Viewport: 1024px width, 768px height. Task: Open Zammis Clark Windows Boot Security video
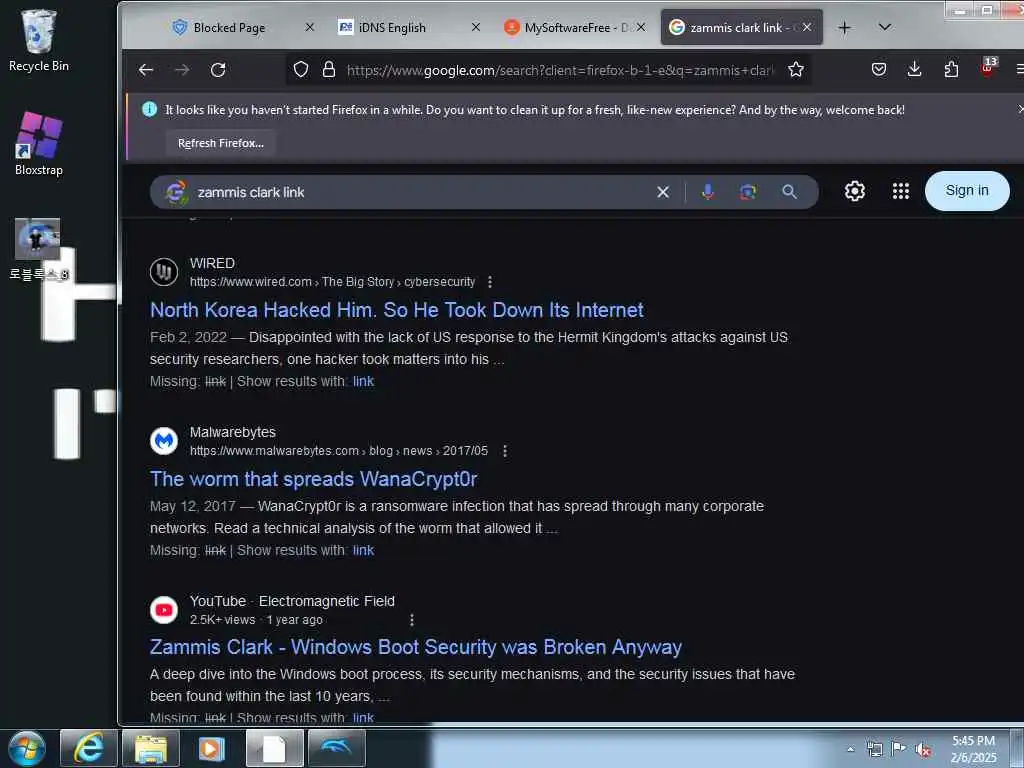click(x=416, y=647)
